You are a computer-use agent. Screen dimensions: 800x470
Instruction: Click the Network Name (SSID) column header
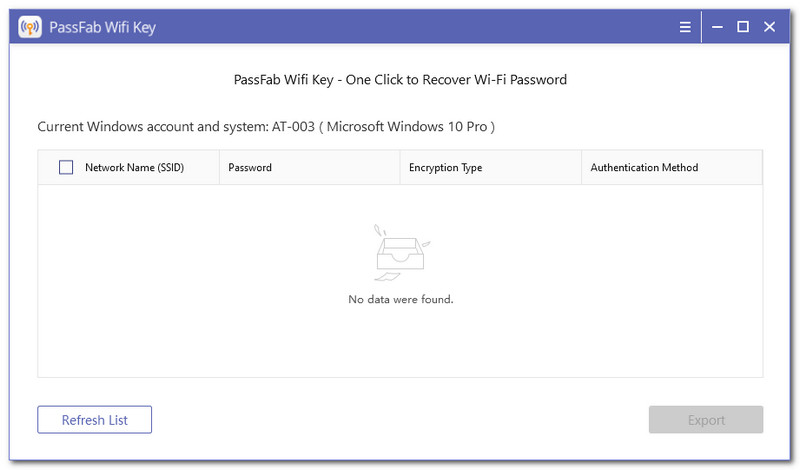134,168
